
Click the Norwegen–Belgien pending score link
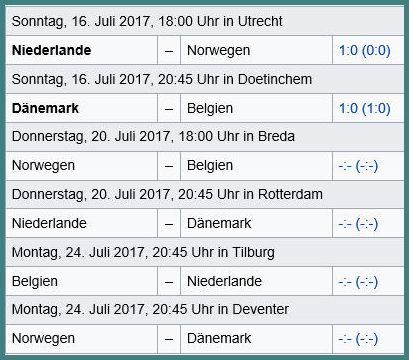[358, 166]
